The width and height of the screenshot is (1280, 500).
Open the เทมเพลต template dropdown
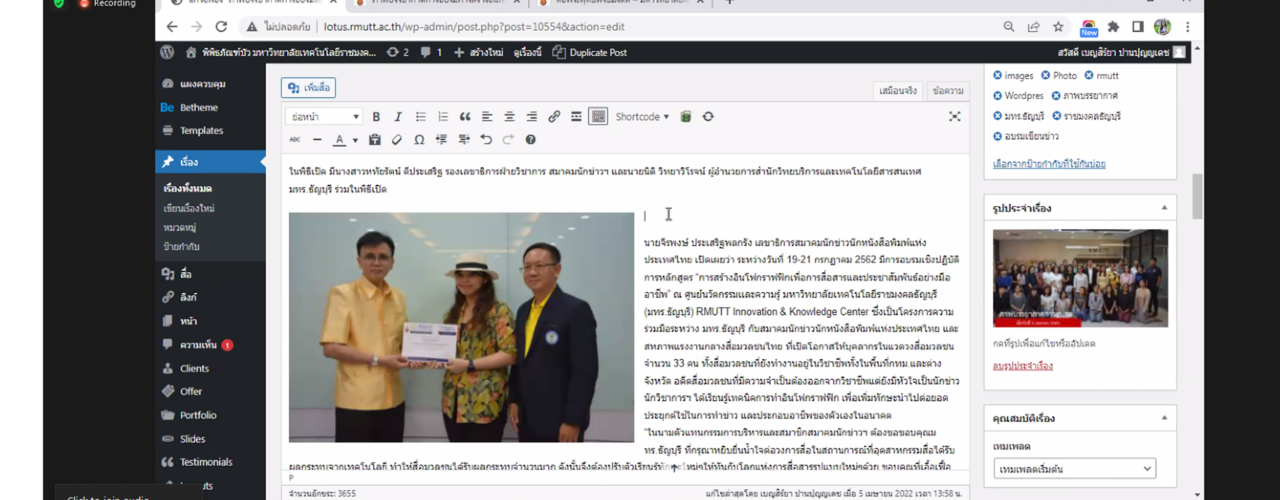(x=1075, y=468)
